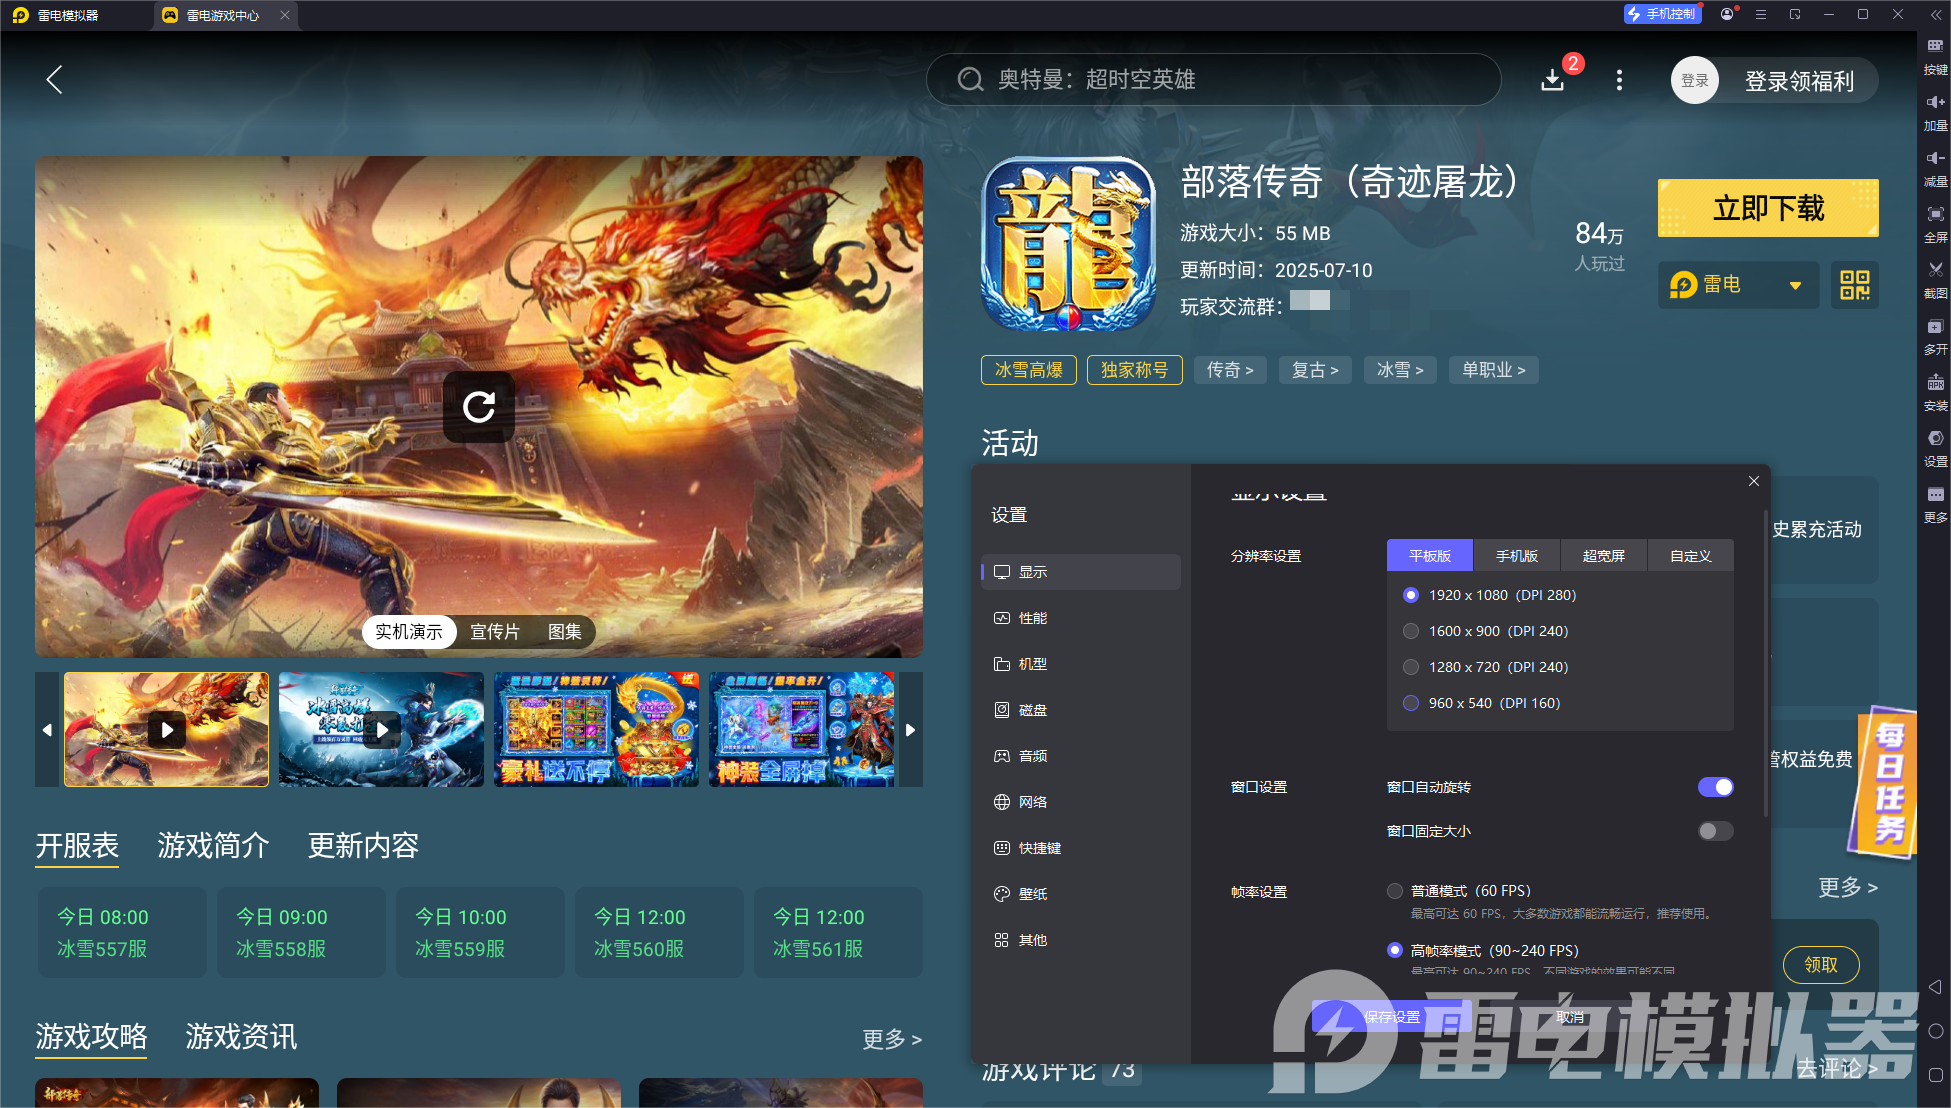Screen dimensions: 1951x1108
Task: Click the search box in the header
Action: click(x=1212, y=80)
